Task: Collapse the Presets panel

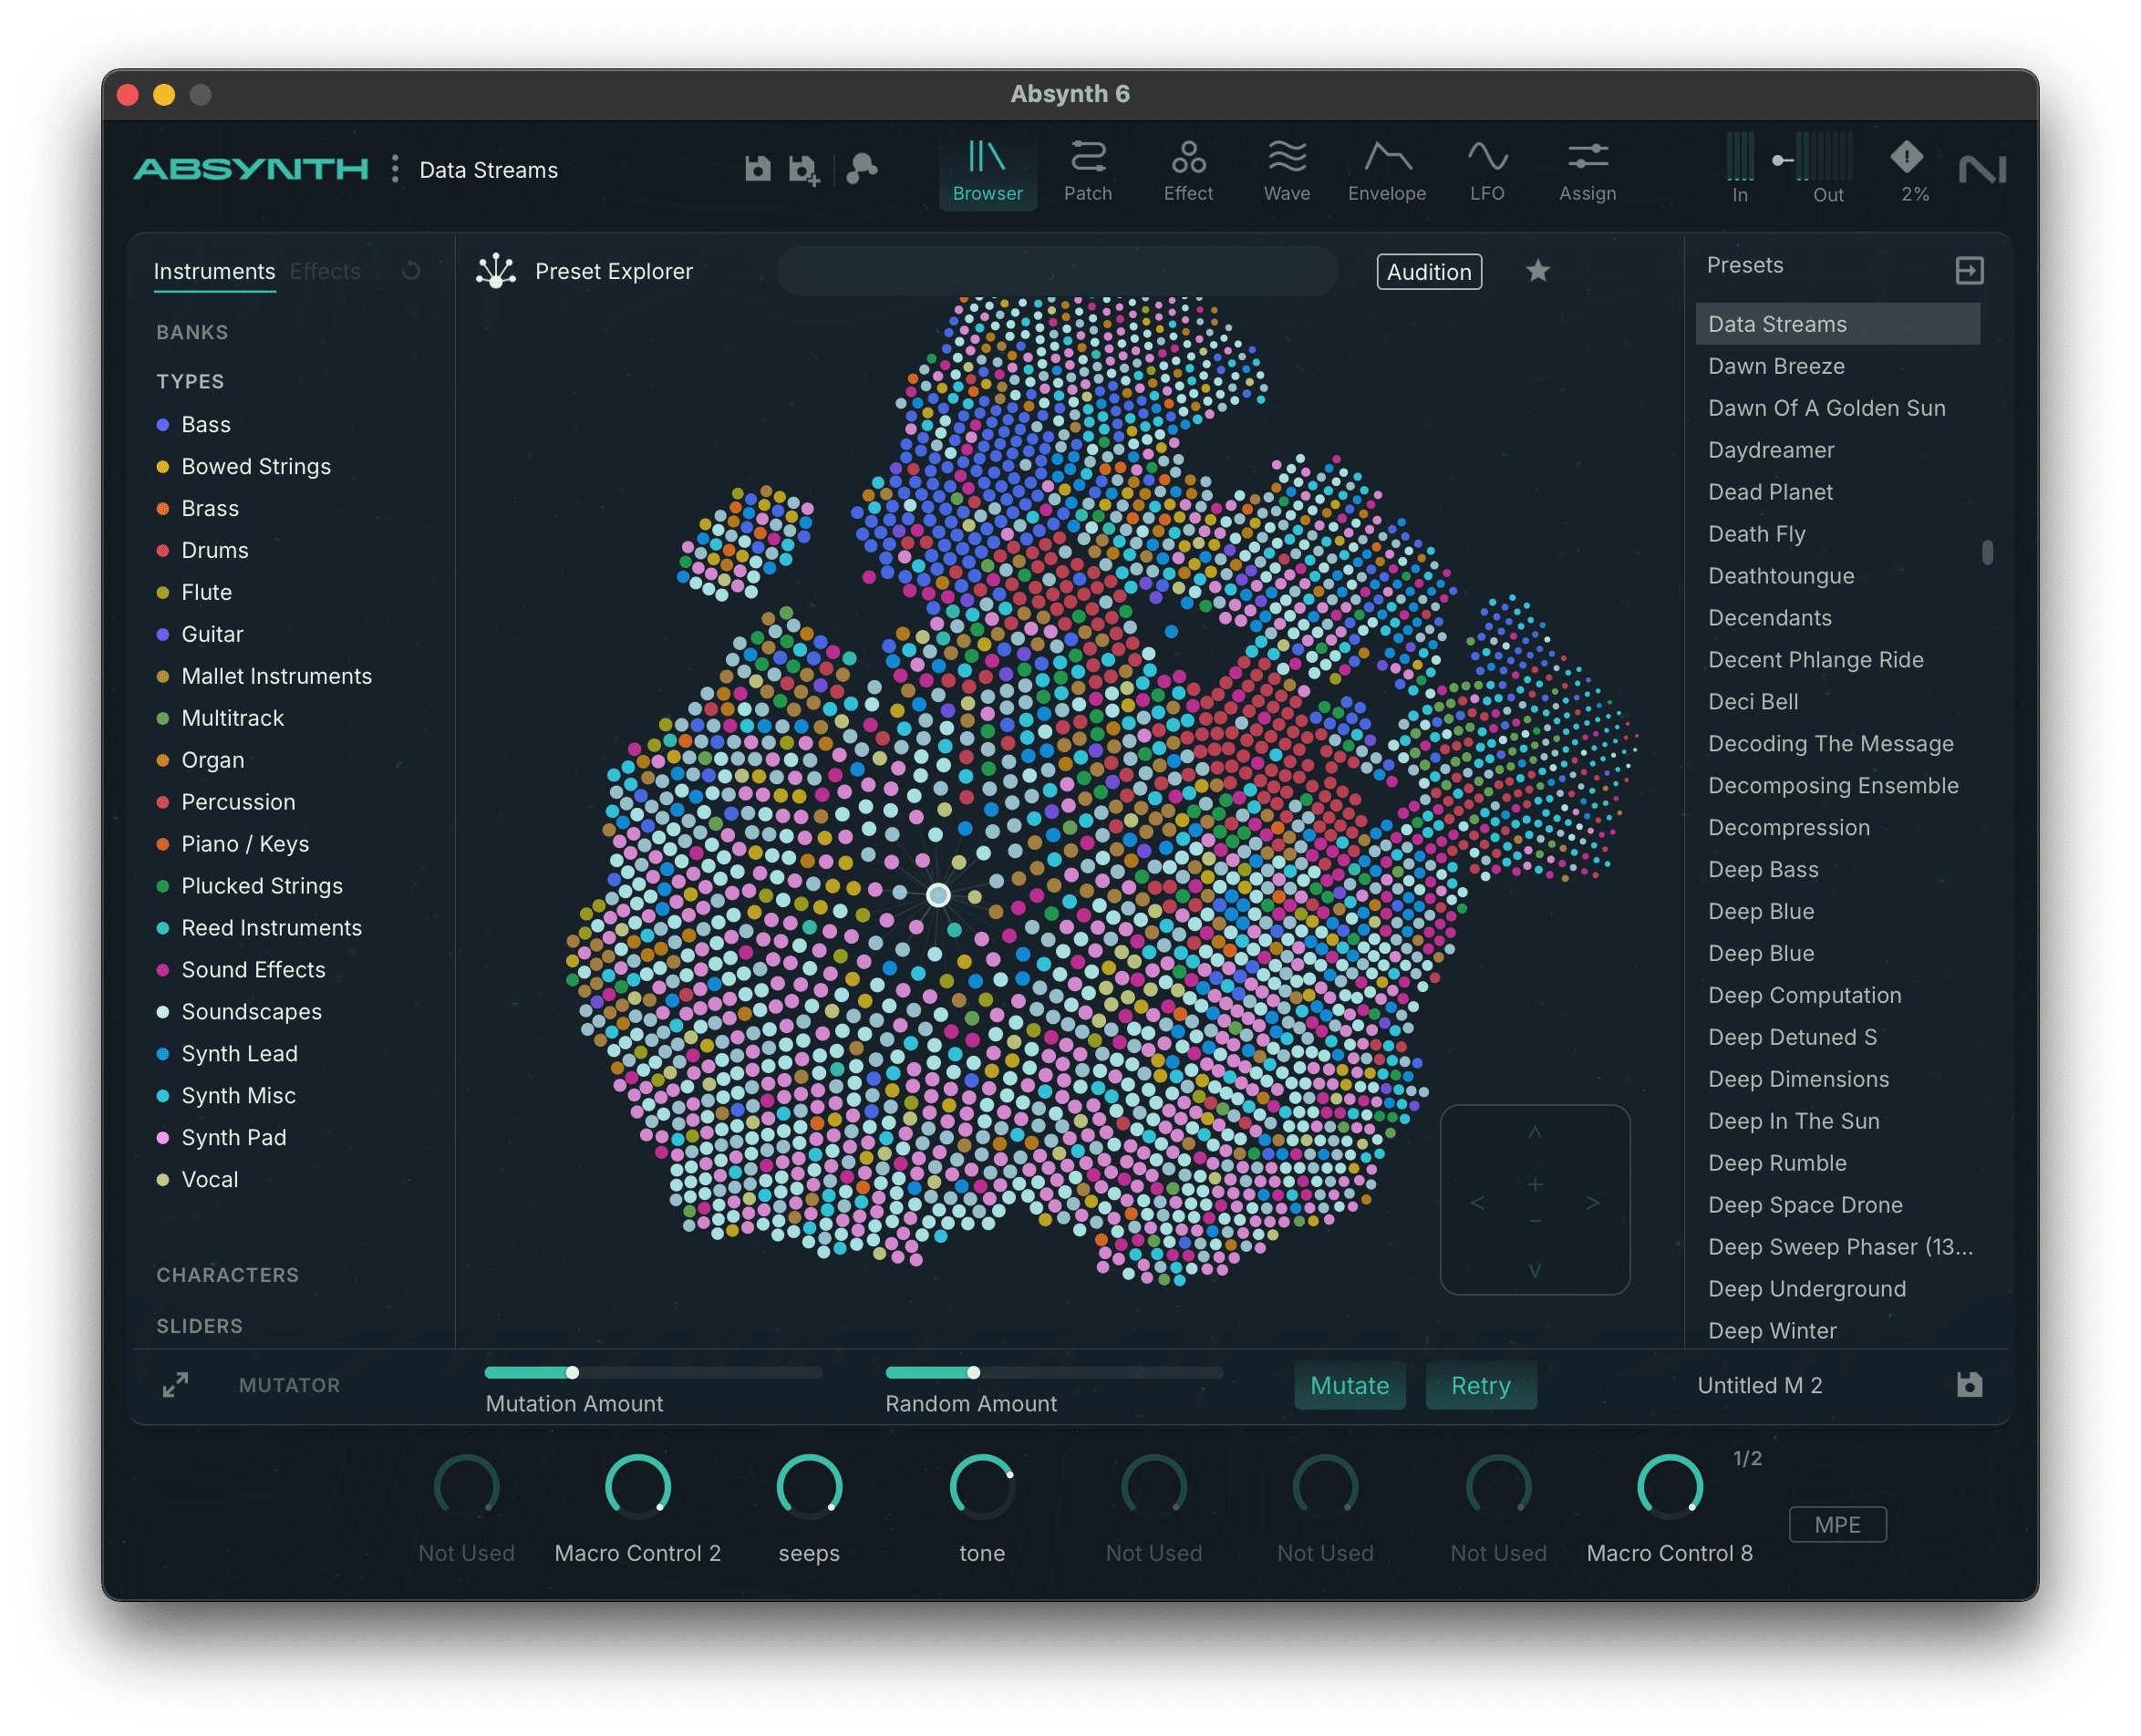Action: (x=1968, y=270)
